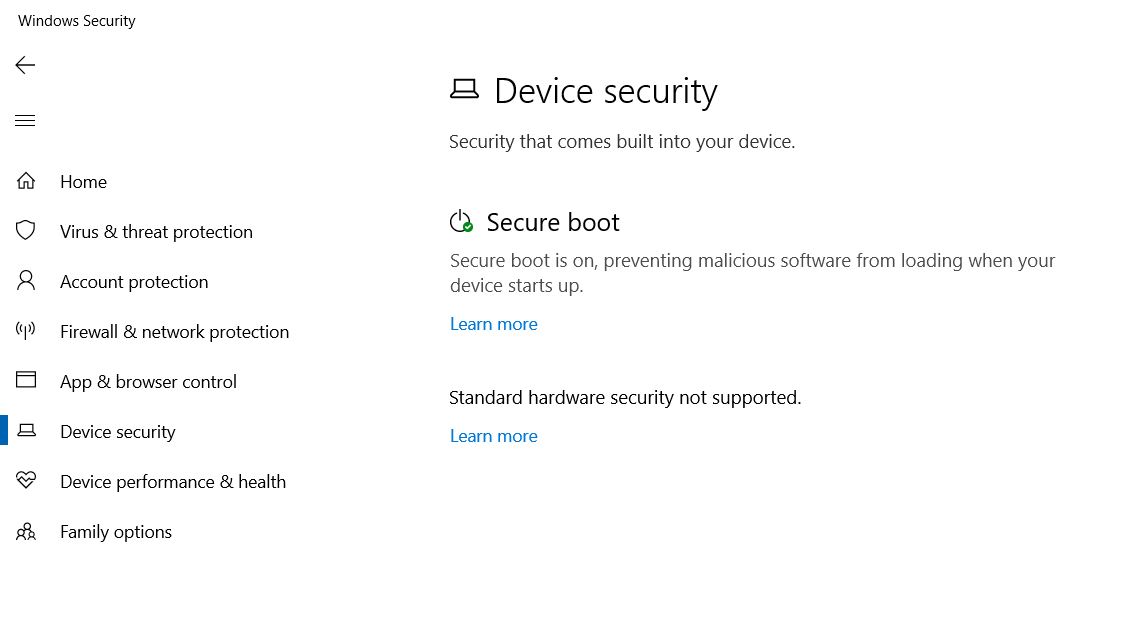
Task: Select the Device security sidebar label
Action: [118, 432]
